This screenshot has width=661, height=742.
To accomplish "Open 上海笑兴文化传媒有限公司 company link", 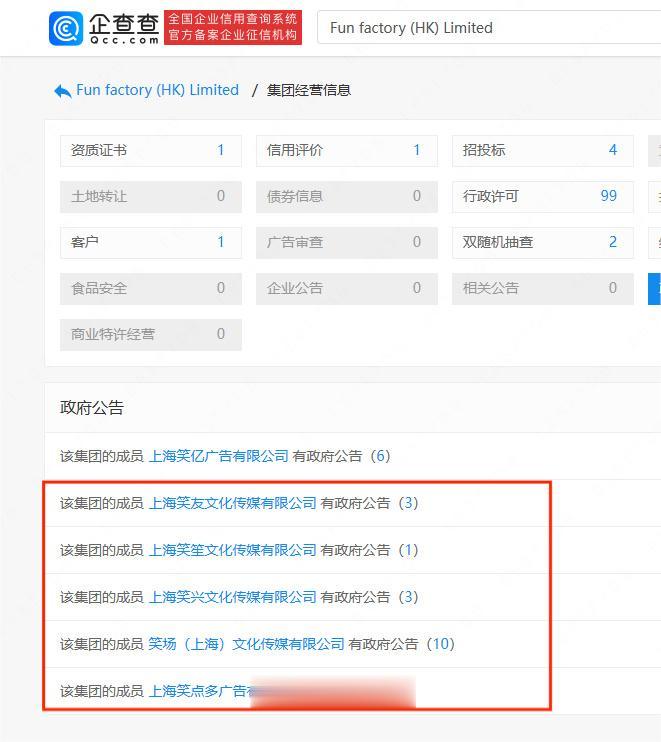I will [232, 597].
